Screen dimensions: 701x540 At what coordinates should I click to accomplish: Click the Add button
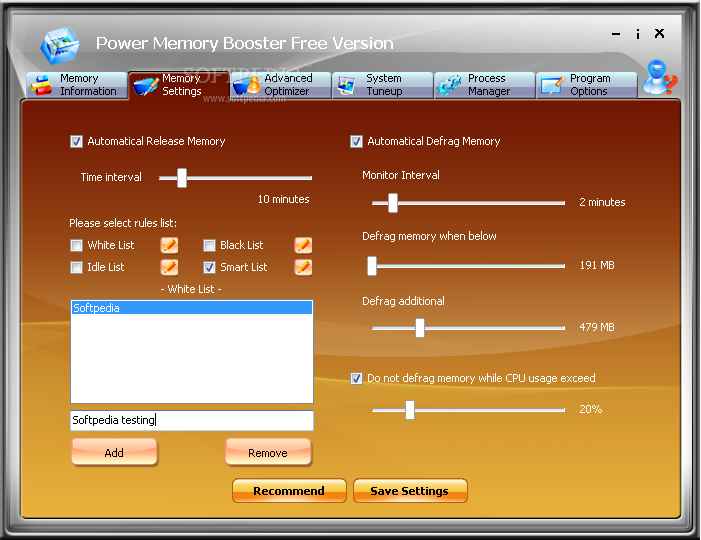click(x=114, y=452)
